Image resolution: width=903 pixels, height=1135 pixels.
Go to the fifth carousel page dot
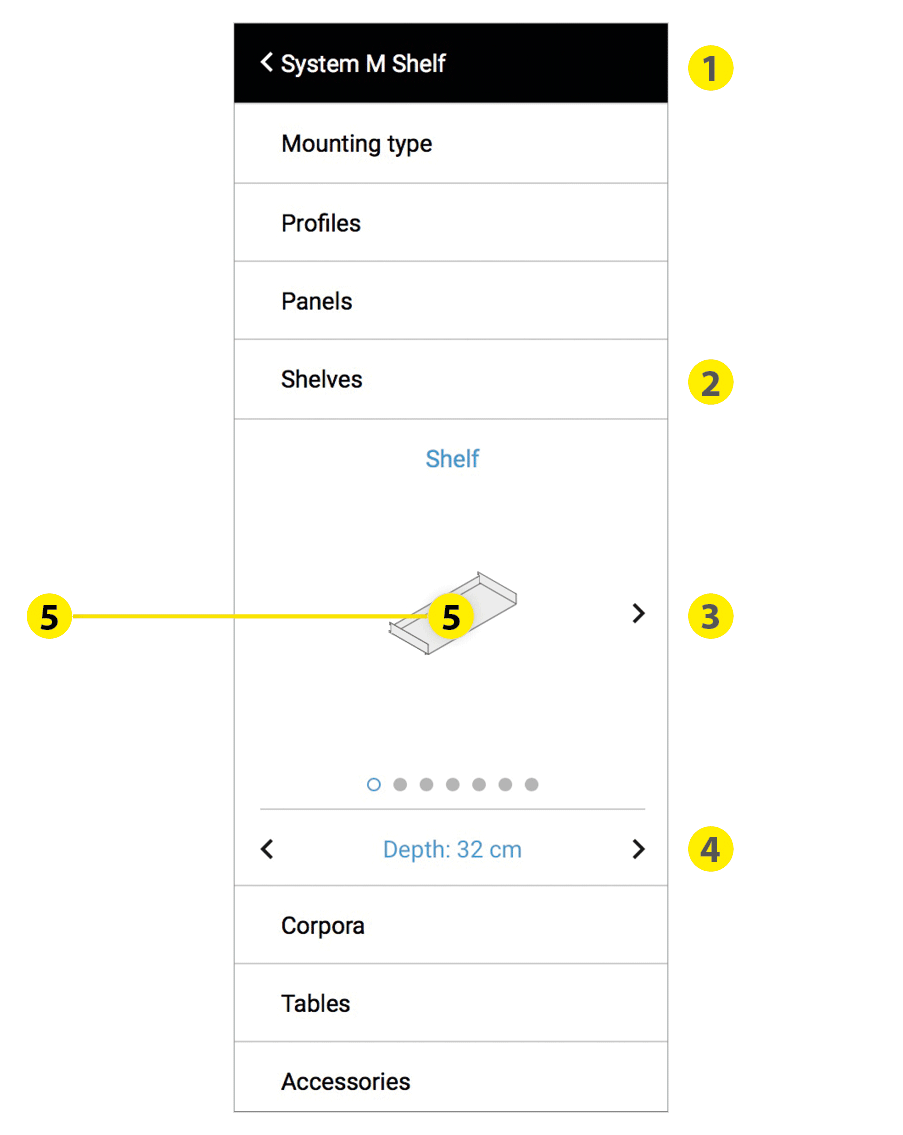479,785
